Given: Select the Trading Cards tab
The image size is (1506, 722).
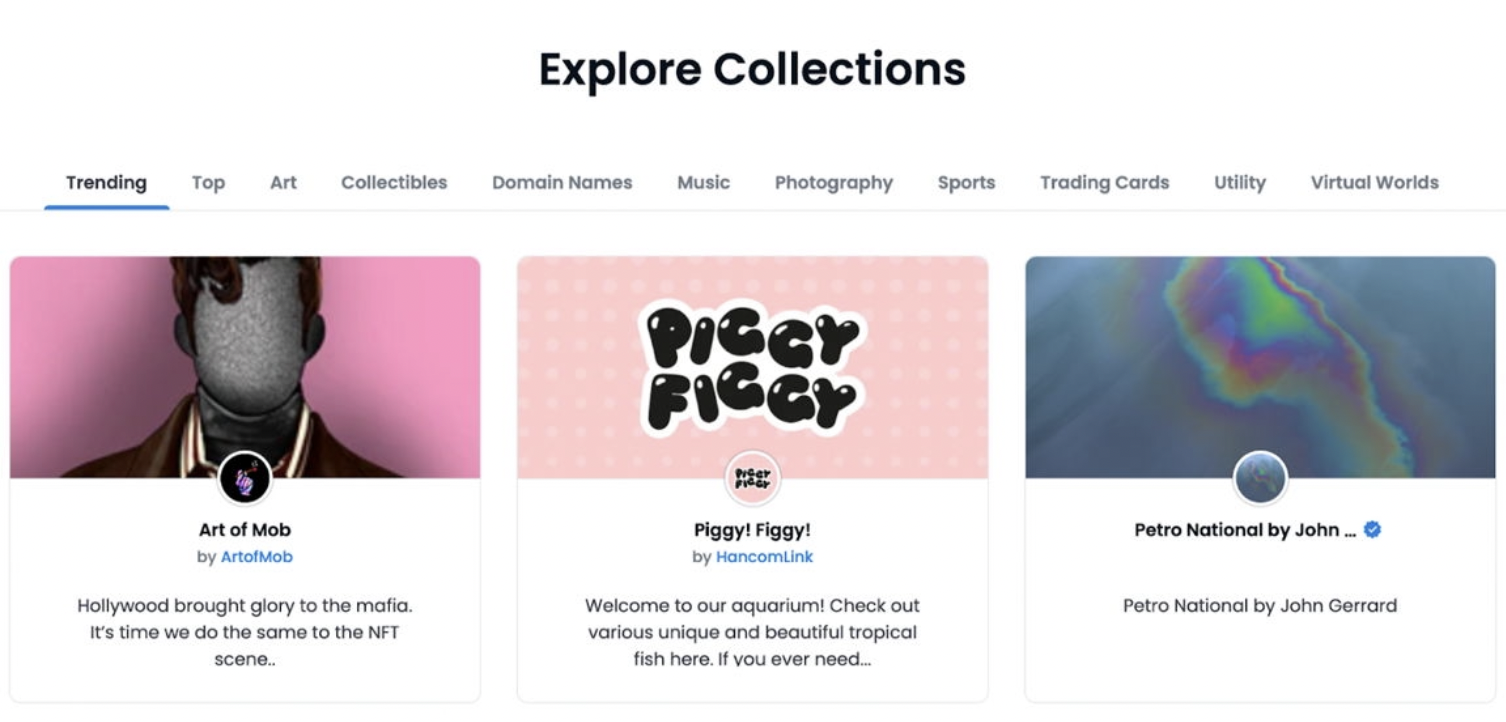Looking at the screenshot, I should pyautogui.click(x=1104, y=183).
